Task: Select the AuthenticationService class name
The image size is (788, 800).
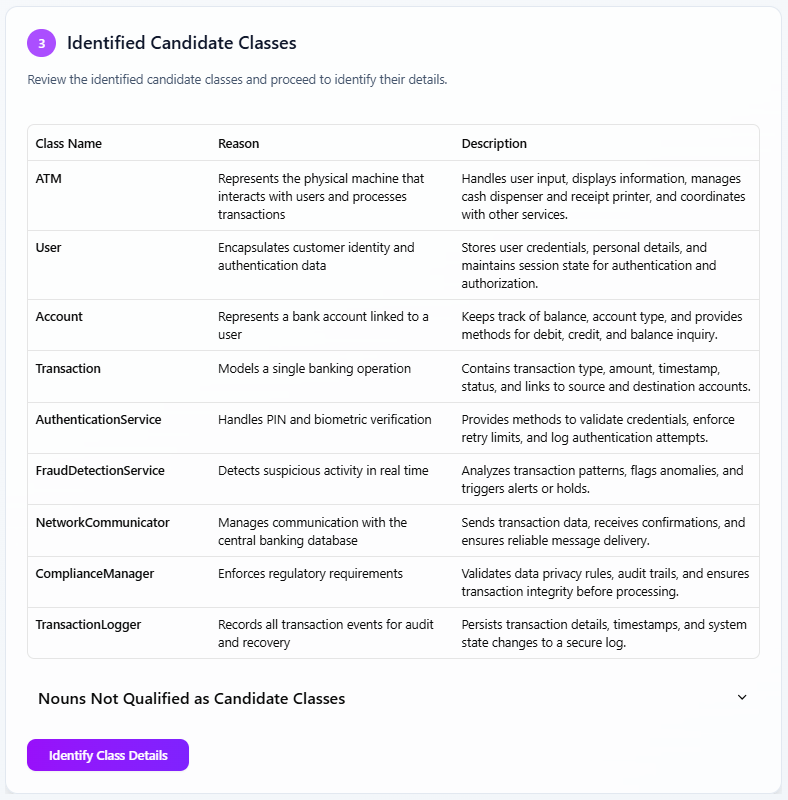Action: (x=98, y=419)
